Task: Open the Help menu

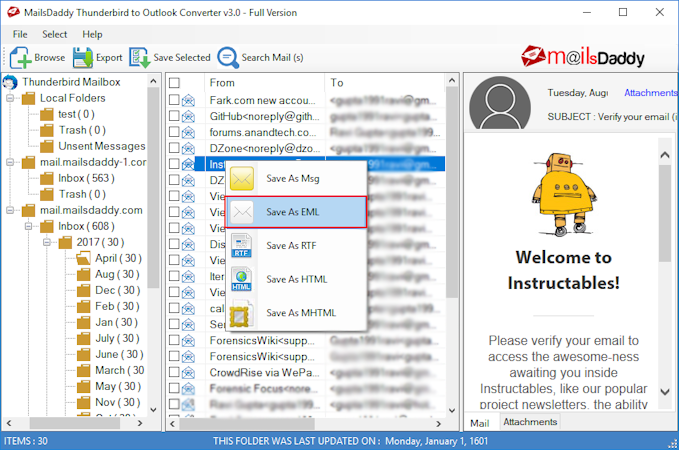Action: coord(92,34)
